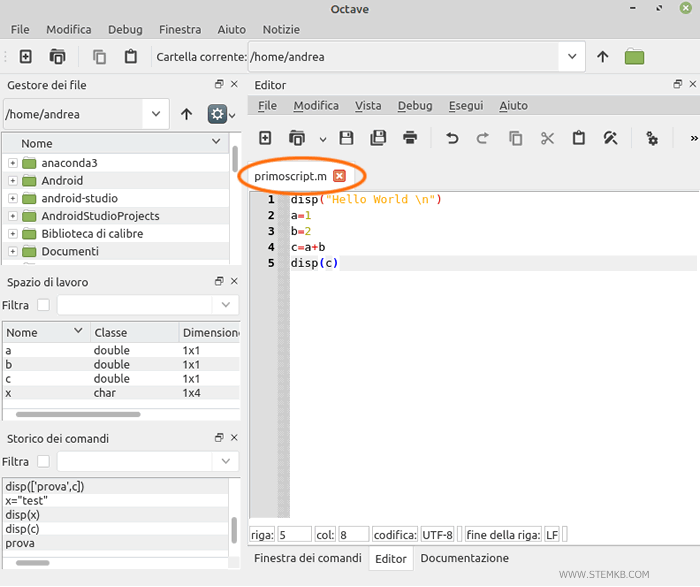Click the Paste clipboard icon in editor toolbar
The image size is (700, 587).
pos(578,138)
